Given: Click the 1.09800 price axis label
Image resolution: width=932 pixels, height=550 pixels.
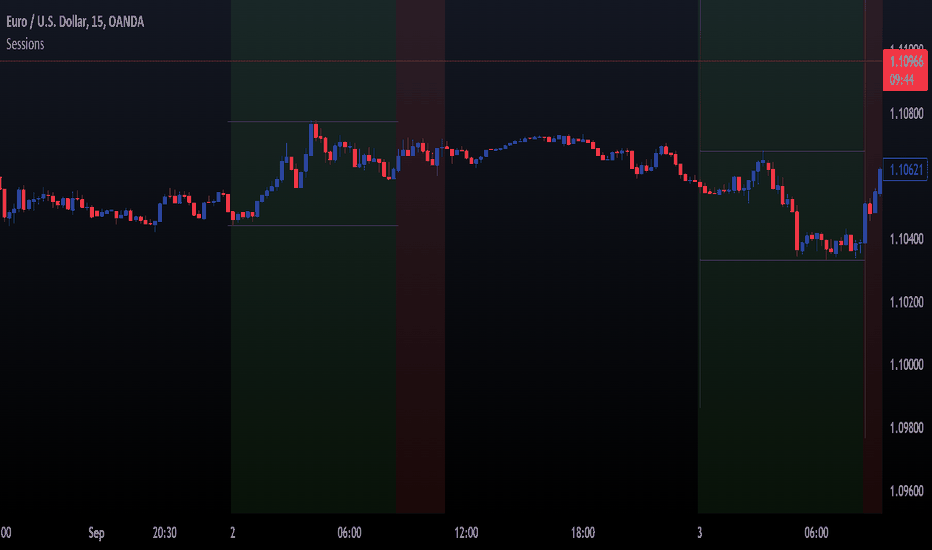Looking at the screenshot, I should [906, 428].
